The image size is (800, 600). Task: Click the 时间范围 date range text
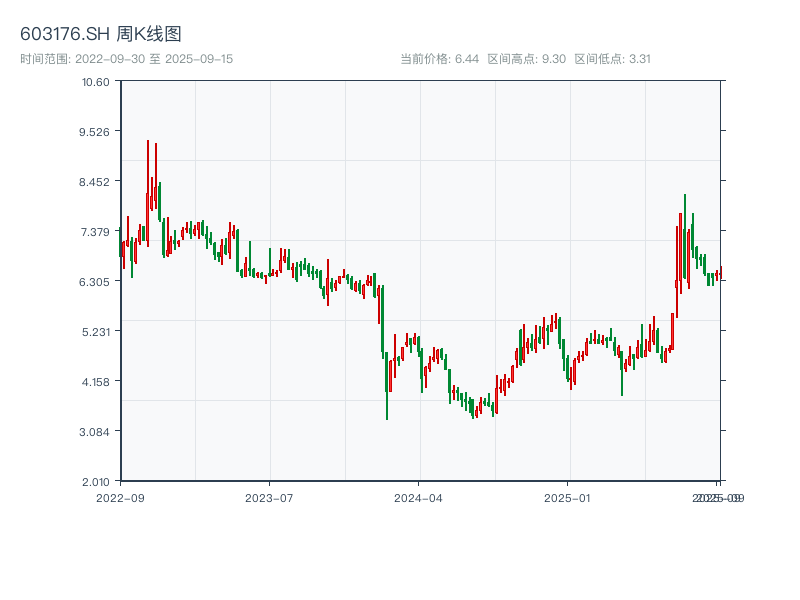(x=126, y=59)
